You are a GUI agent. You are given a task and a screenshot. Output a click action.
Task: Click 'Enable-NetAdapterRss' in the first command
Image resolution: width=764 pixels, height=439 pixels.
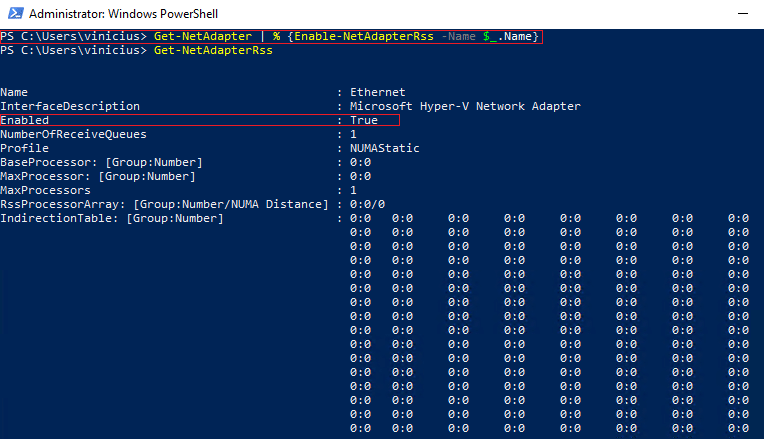click(363, 36)
